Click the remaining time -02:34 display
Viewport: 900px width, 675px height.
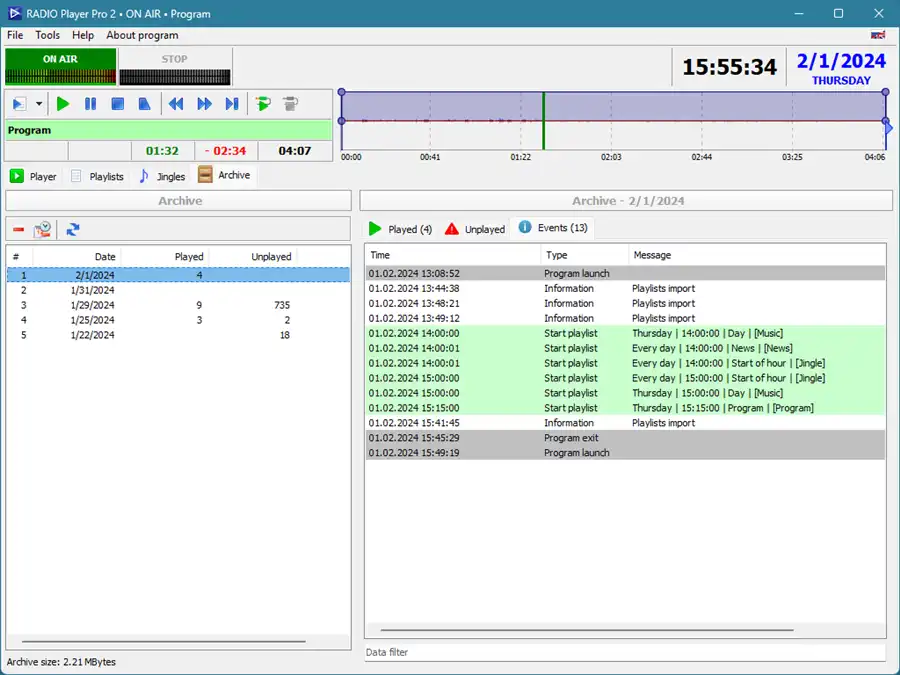tap(226, 151)
